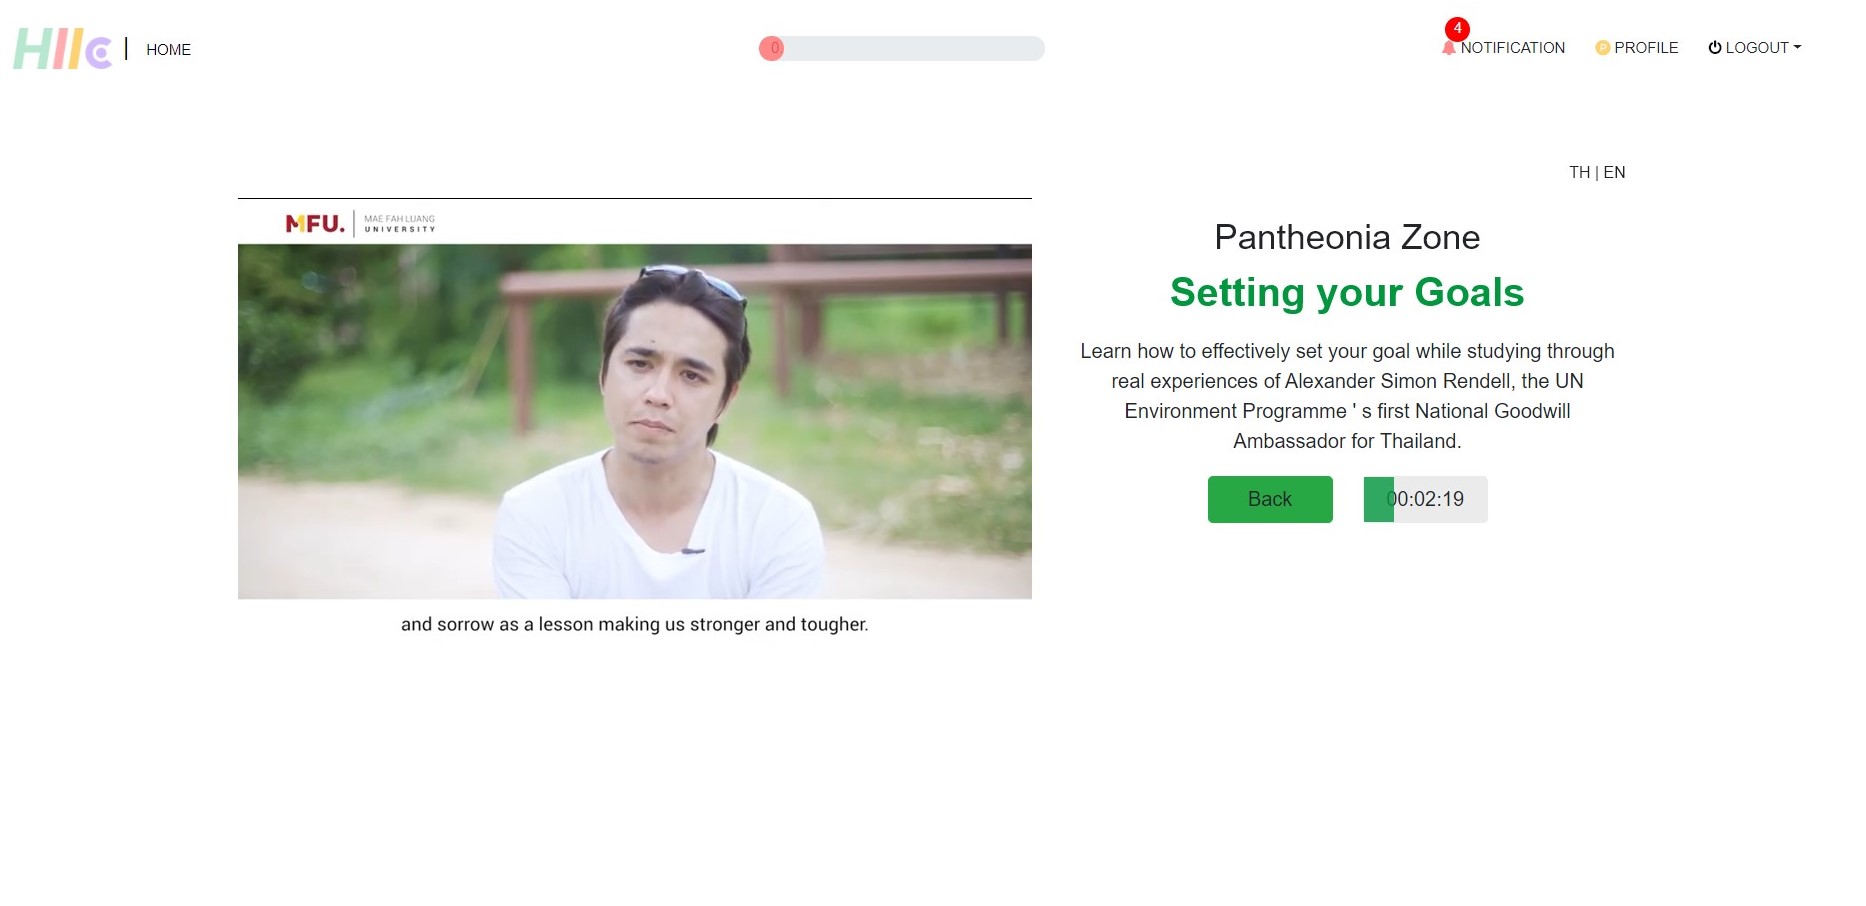1866x906 pixels.
Task: Click the HIIC colorful logo
Action: [x=62, y=49]
